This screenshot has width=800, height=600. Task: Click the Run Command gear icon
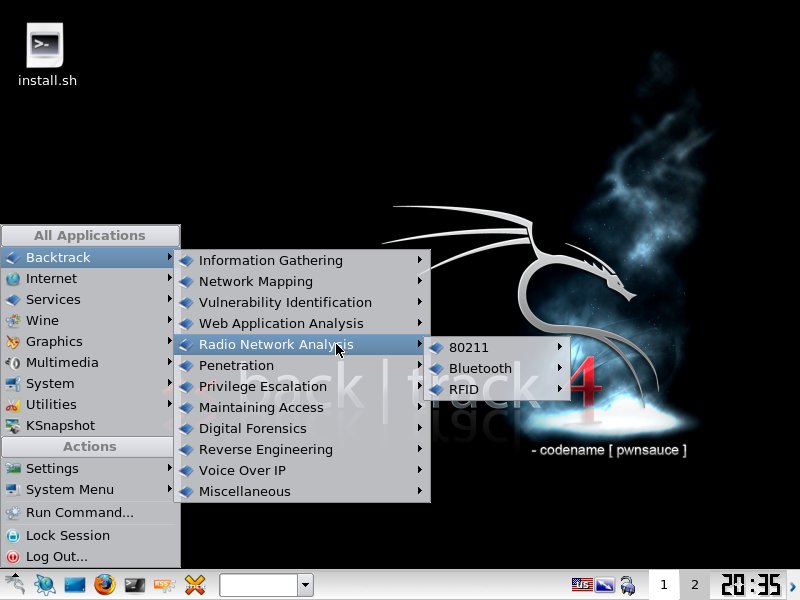[x=13, y=513]
